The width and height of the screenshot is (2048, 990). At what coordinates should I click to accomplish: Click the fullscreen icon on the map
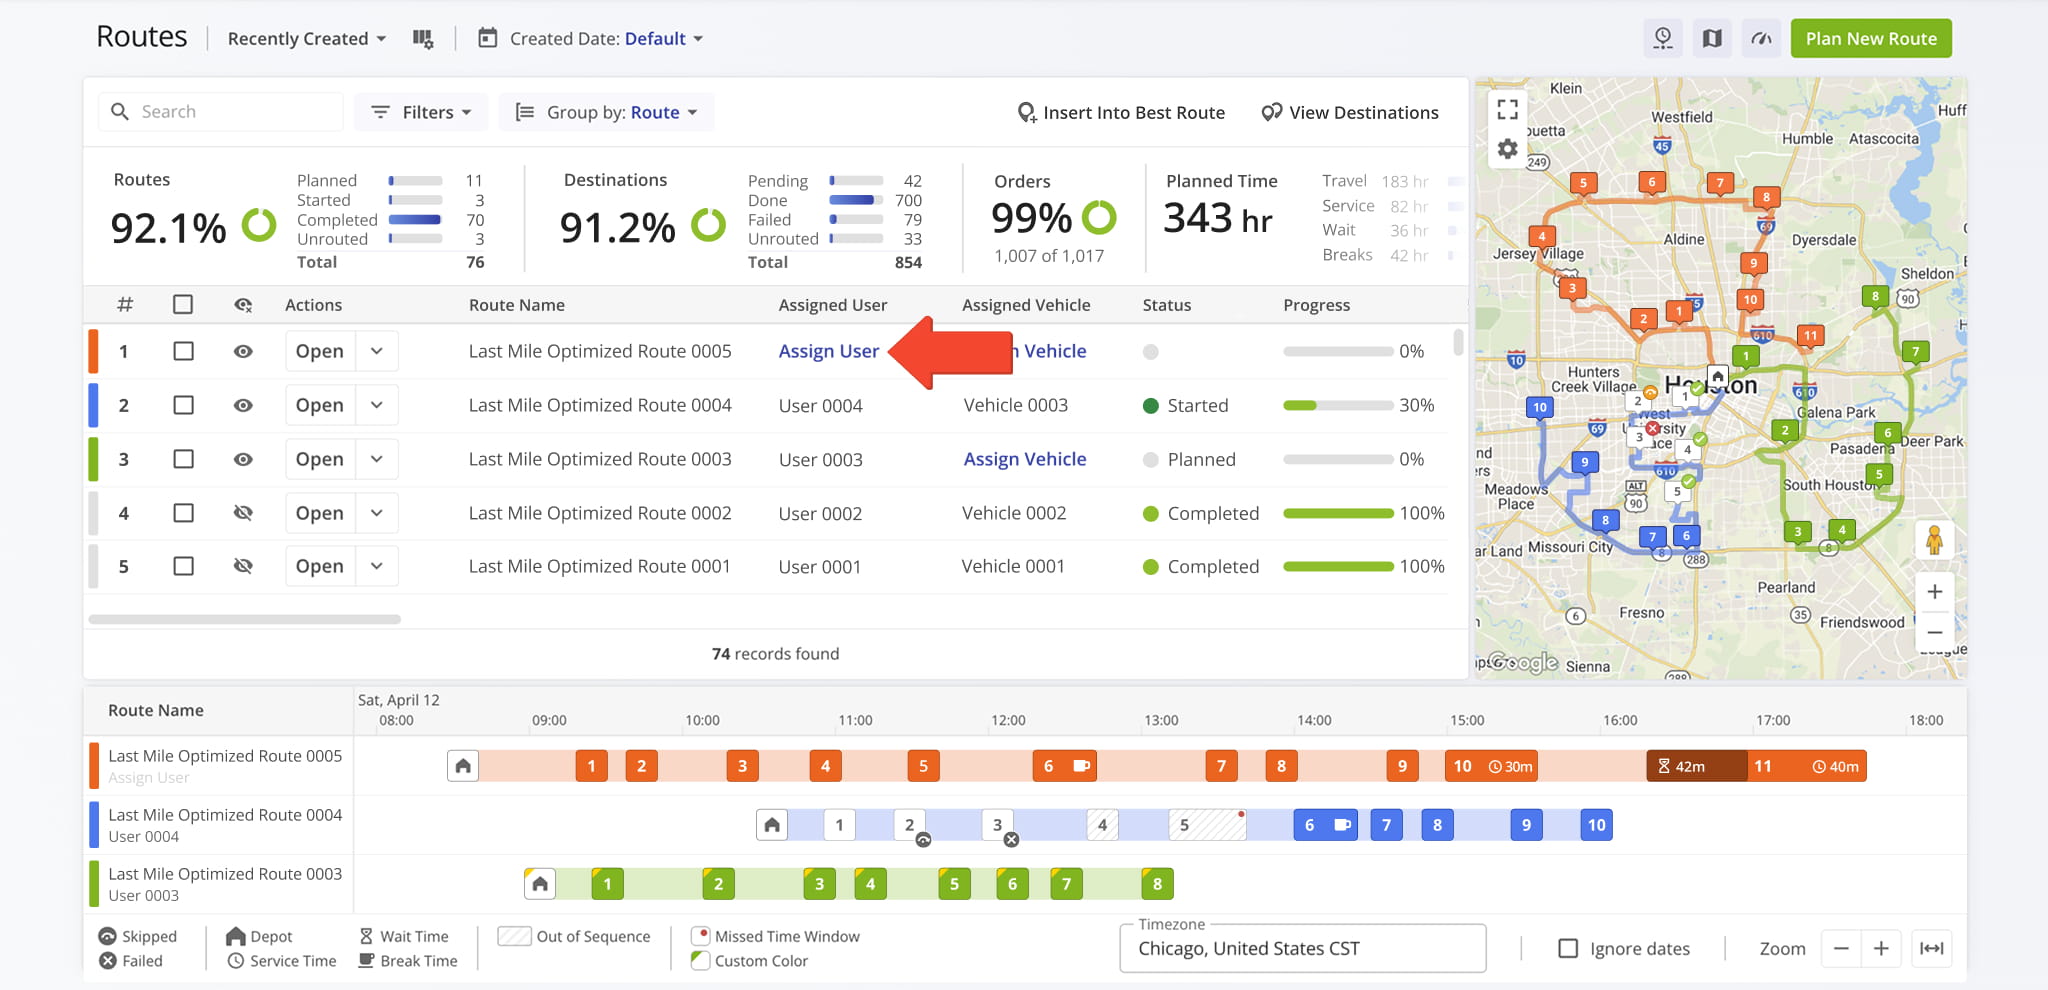click(1507, 110)
